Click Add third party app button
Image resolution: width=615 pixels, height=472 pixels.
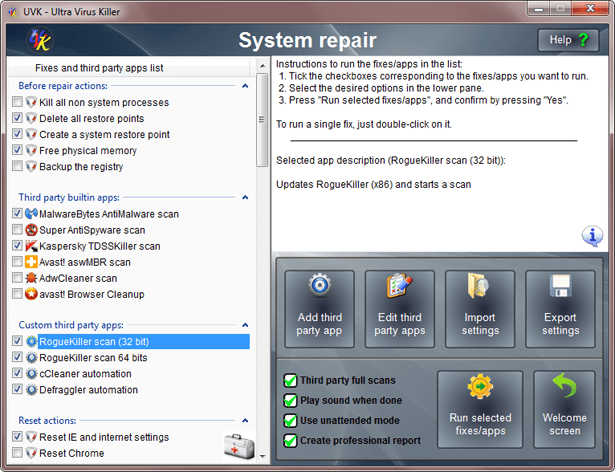319,309
